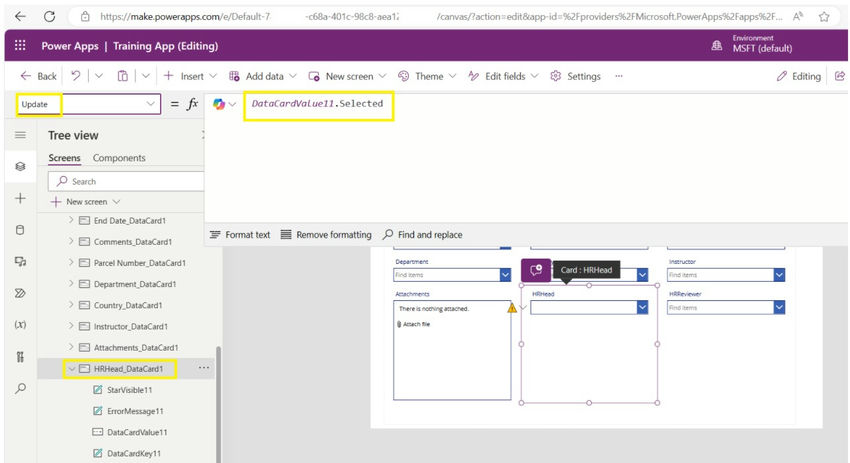Expand Comments_DataCard1 node
This screenshot has width=850, height=463.
point(71,241)
